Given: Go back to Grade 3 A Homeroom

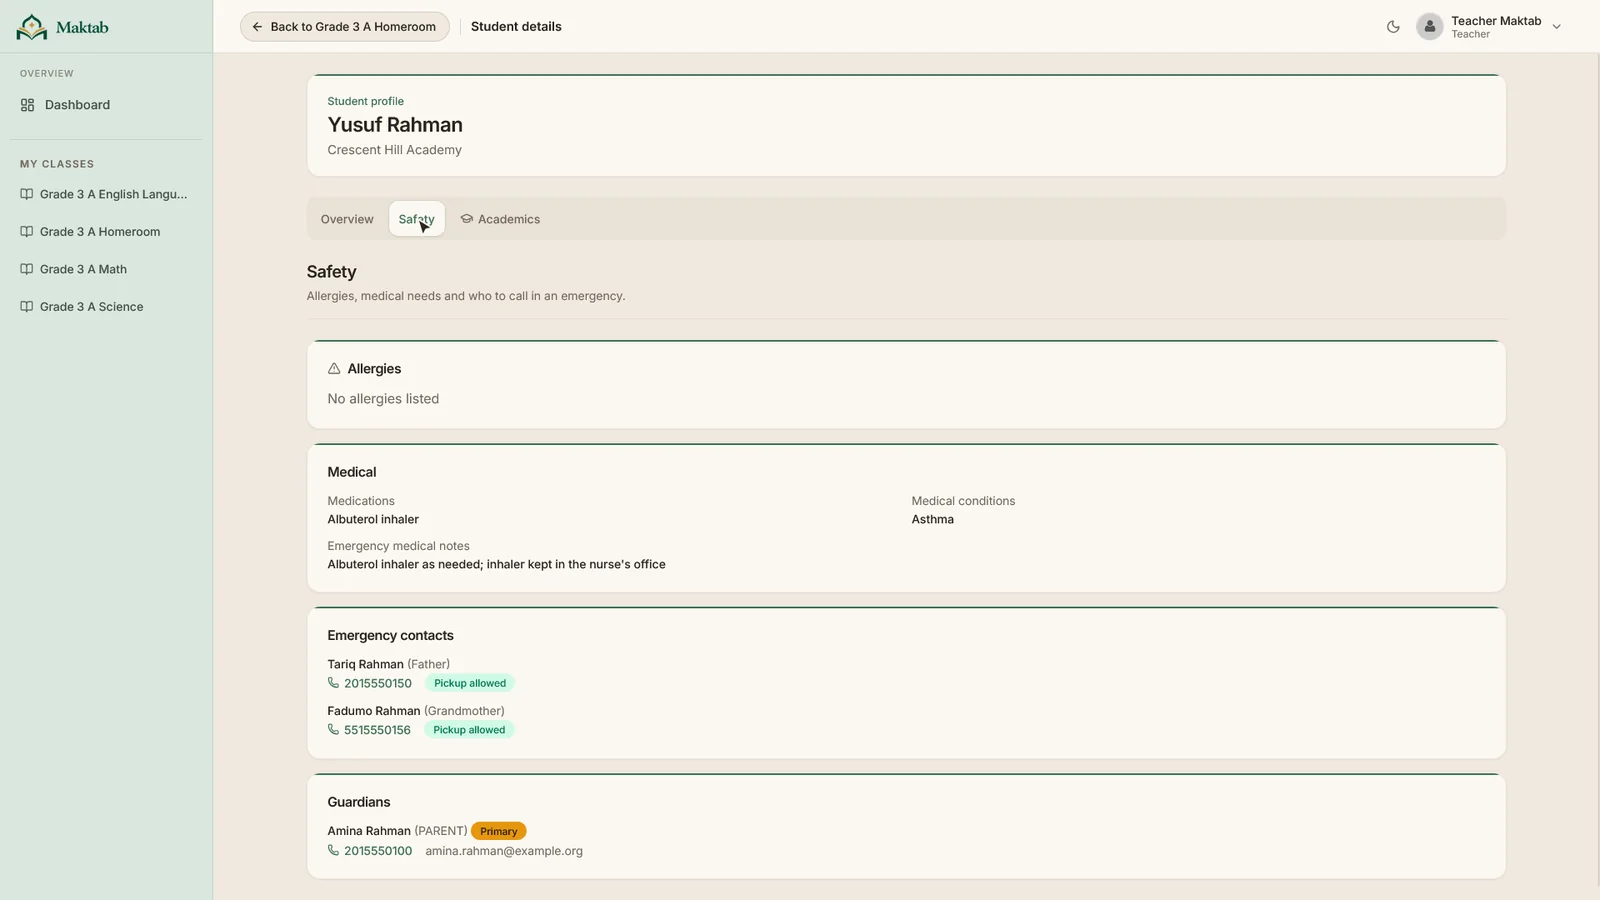Looking at the screenshot, I should coord(344,27).
